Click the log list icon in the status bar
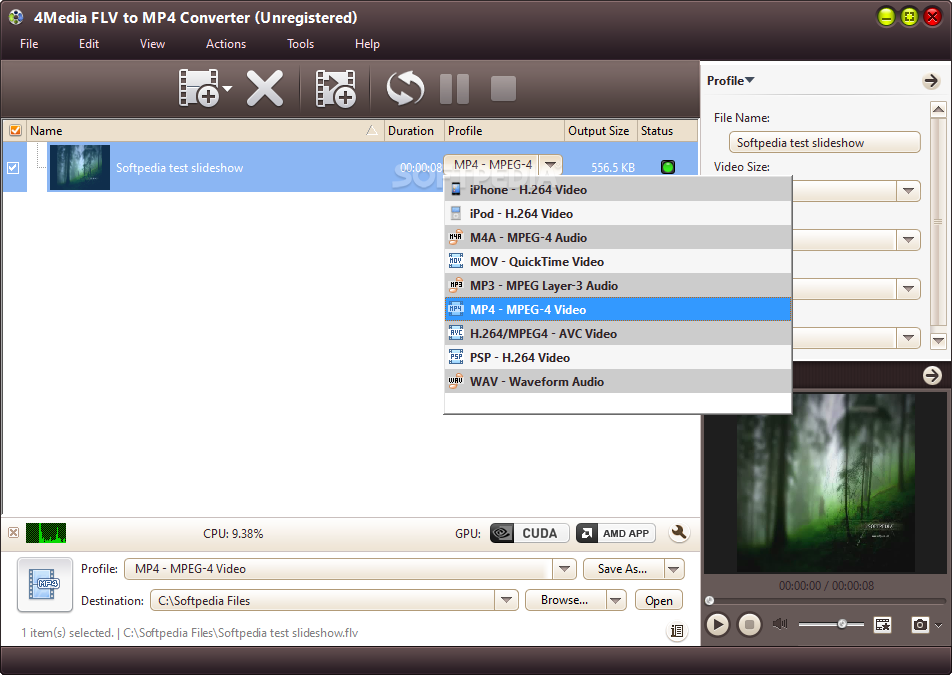The width and height of the screenshot is (952, 675). coord(677,631)
